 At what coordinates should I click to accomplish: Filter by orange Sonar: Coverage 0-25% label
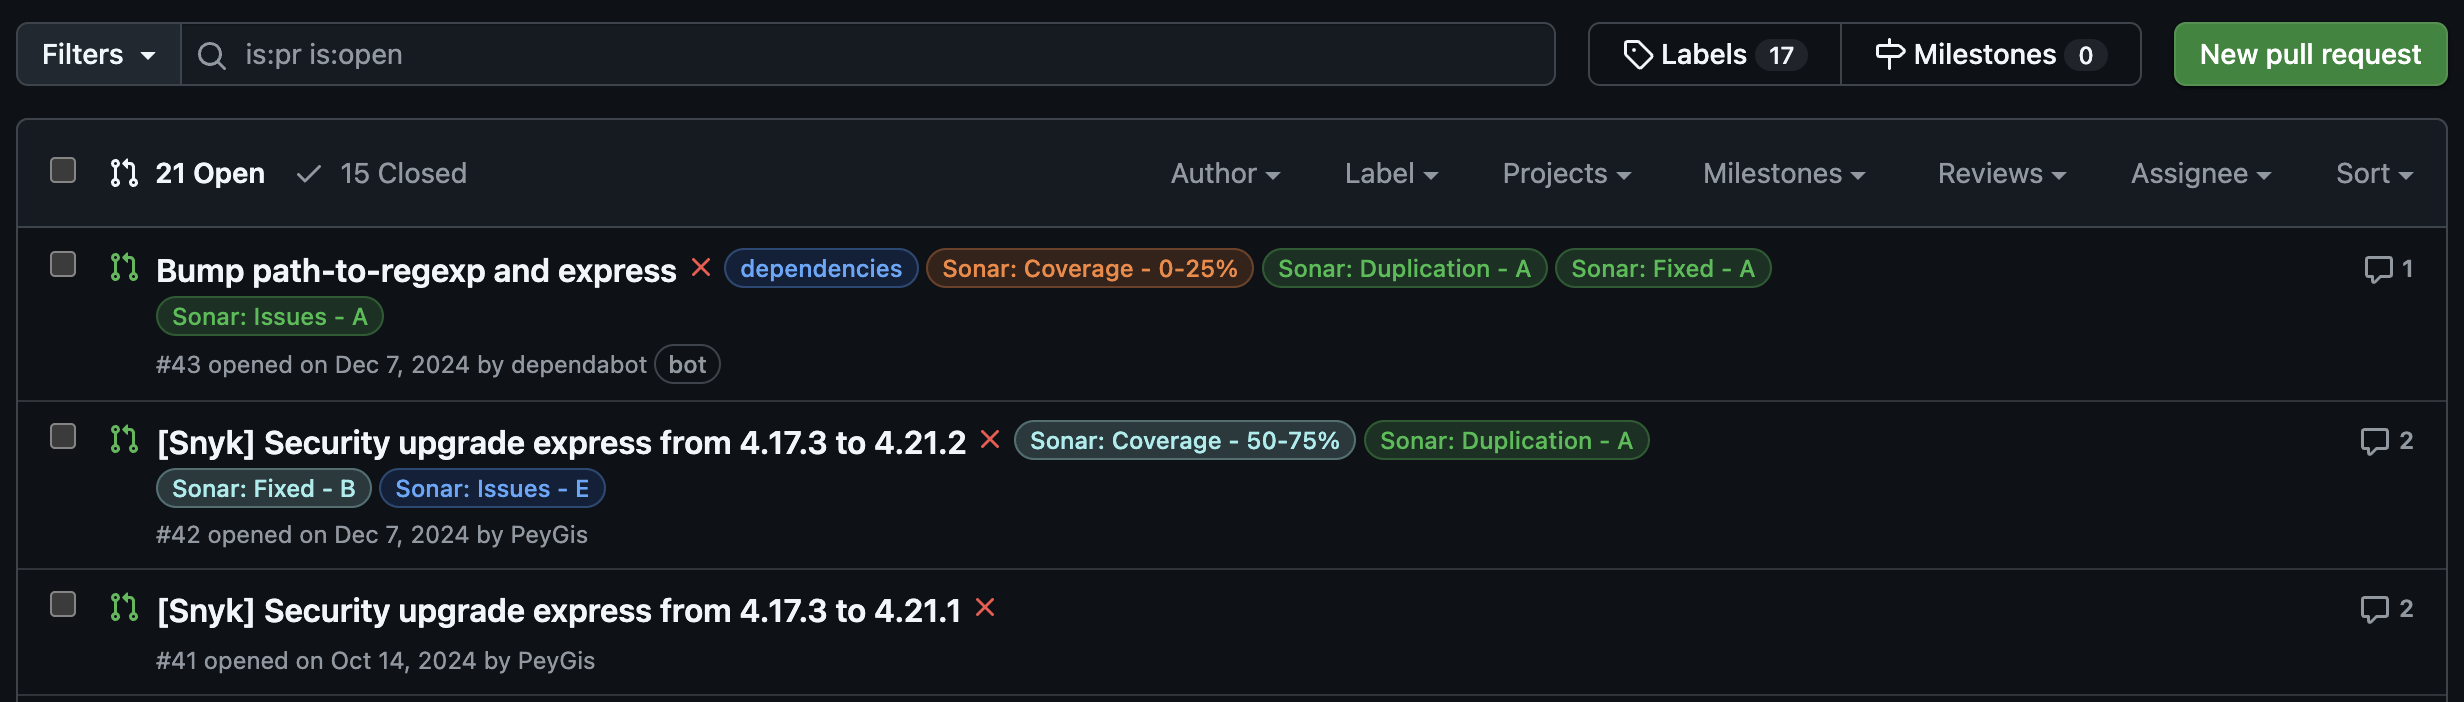pyautogui.click(x=1089, y=269)
